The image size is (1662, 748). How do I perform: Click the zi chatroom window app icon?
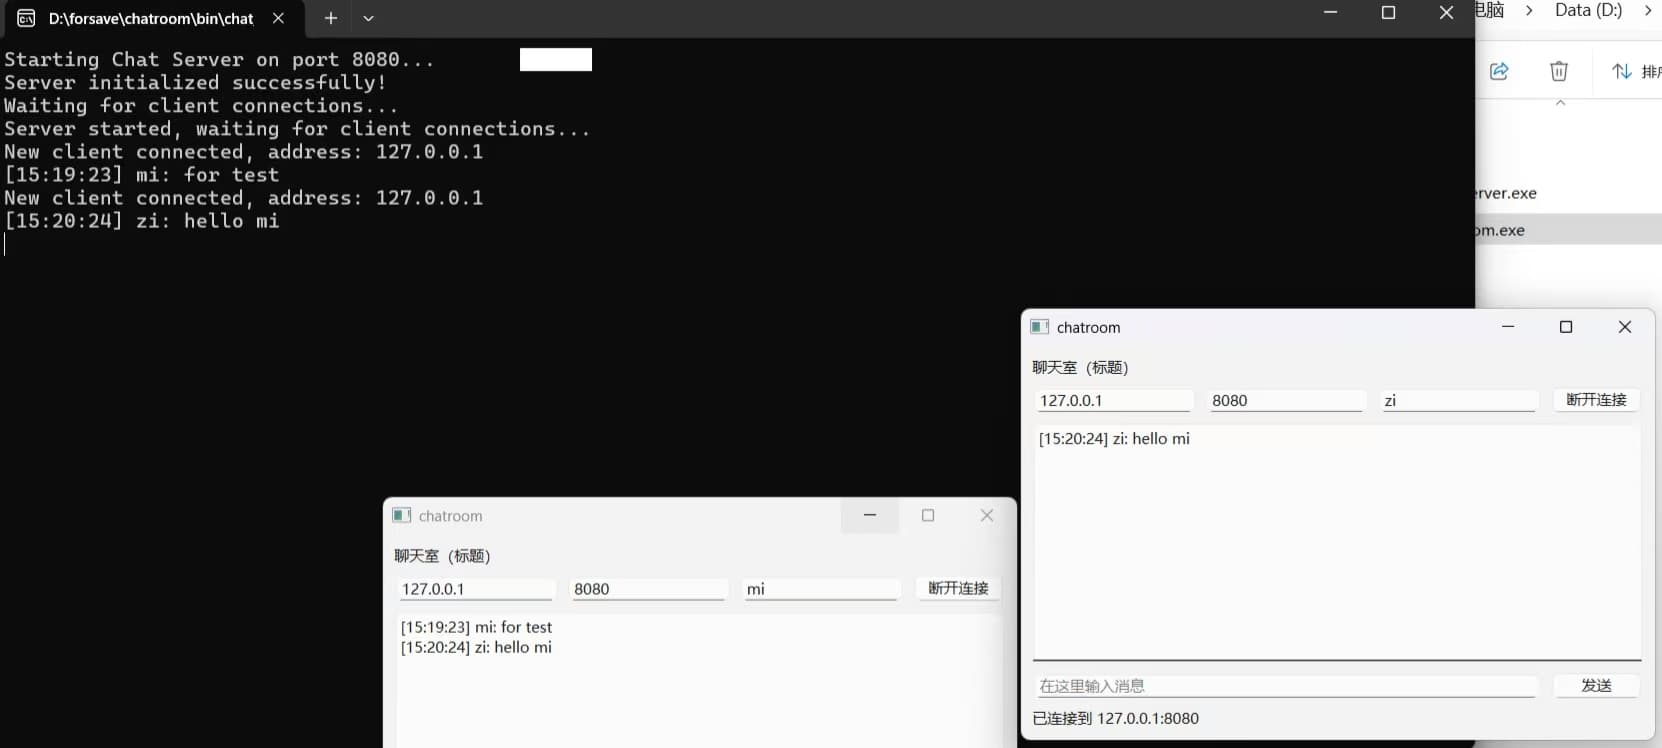(x=1040, y=327)
